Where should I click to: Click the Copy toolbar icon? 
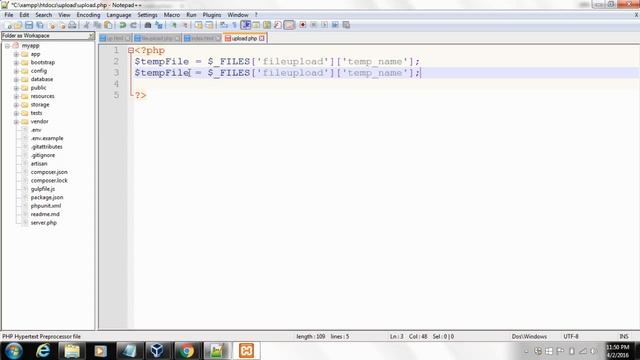coord(97,25)
